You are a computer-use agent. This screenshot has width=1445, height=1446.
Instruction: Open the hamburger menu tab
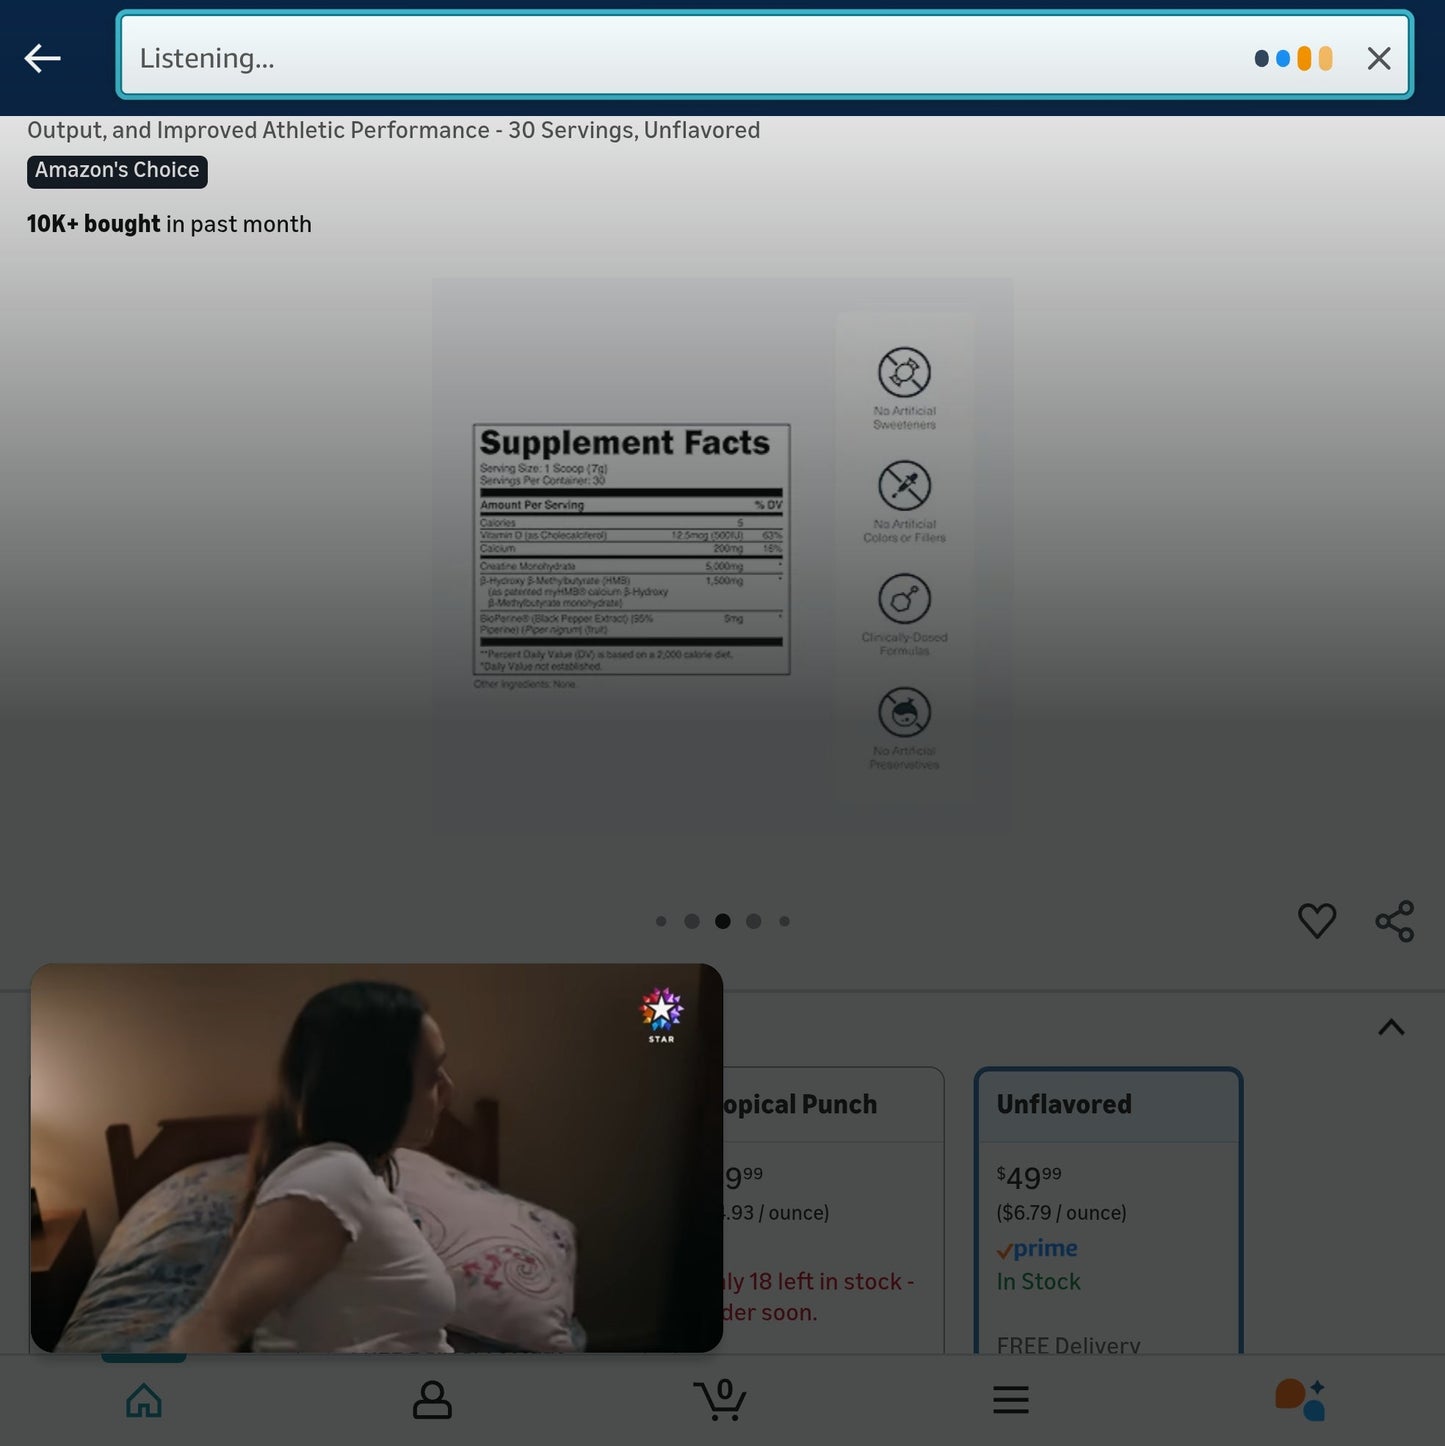(1011, 1400)
